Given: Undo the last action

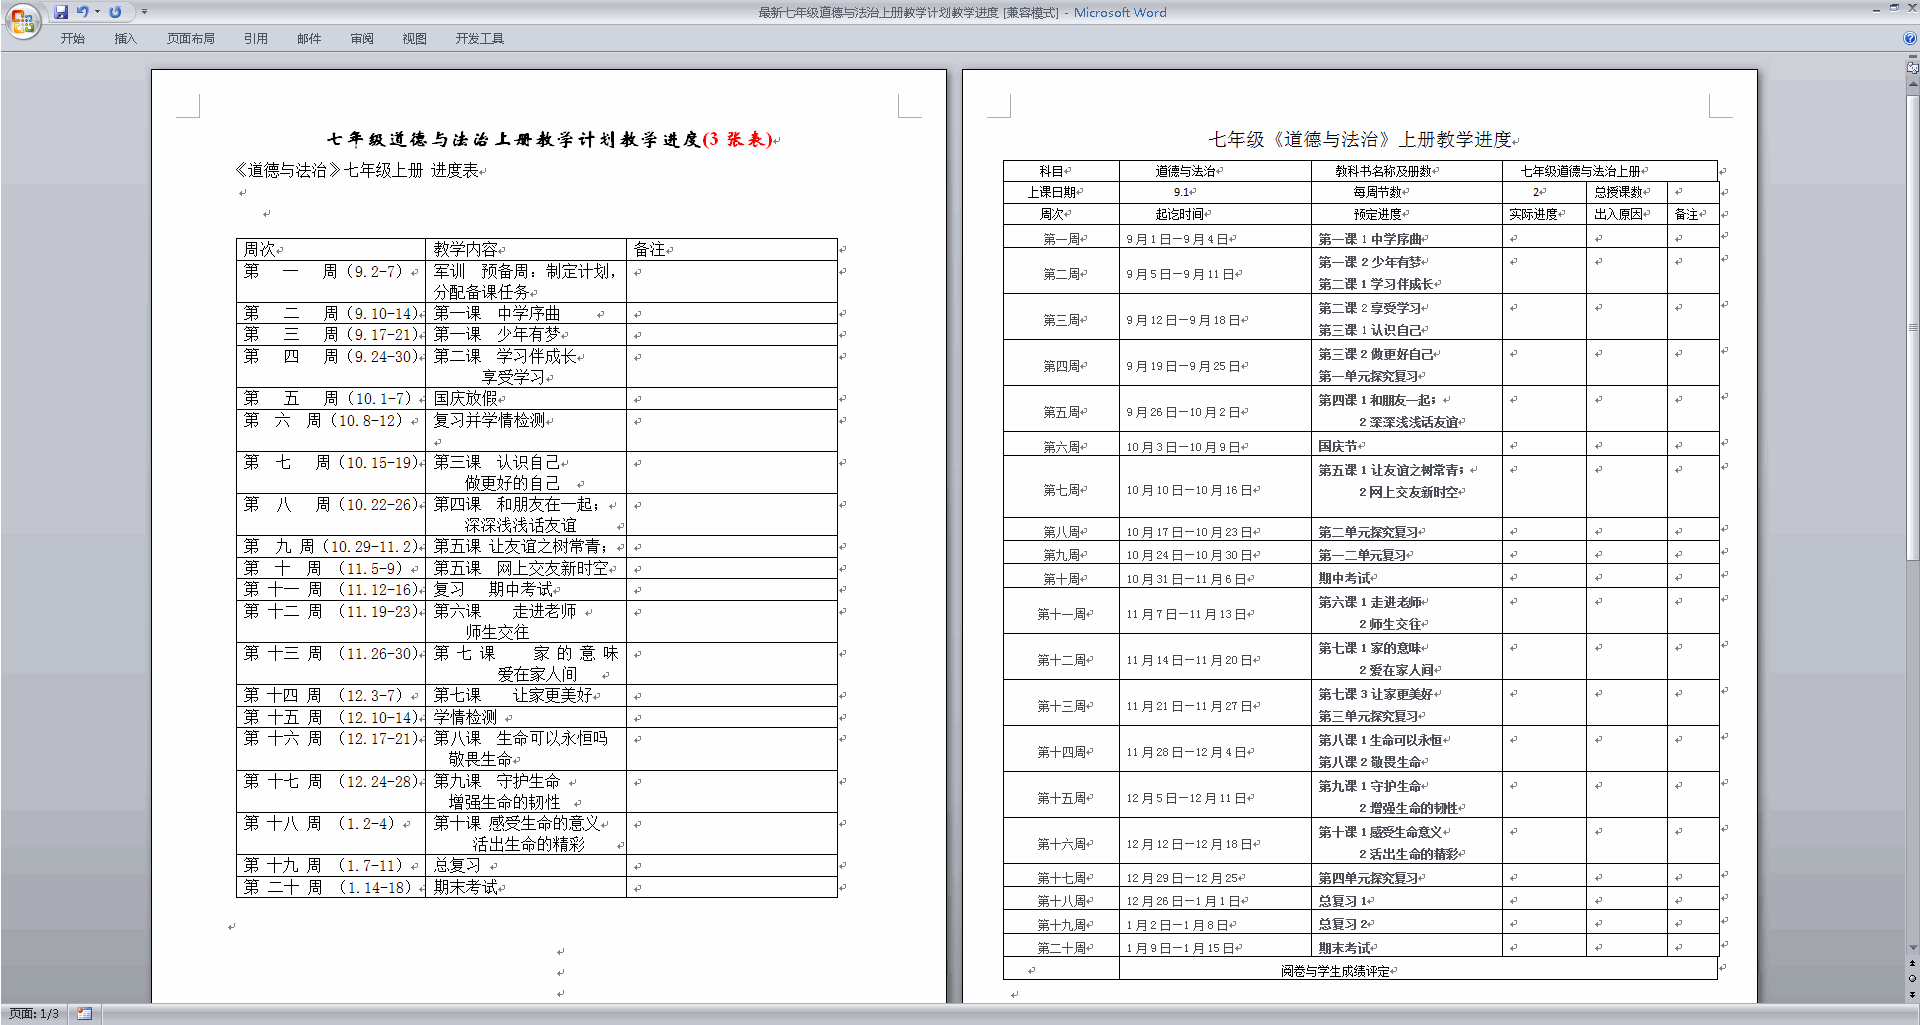Looking at the screenshot, I should click(83, 12).
